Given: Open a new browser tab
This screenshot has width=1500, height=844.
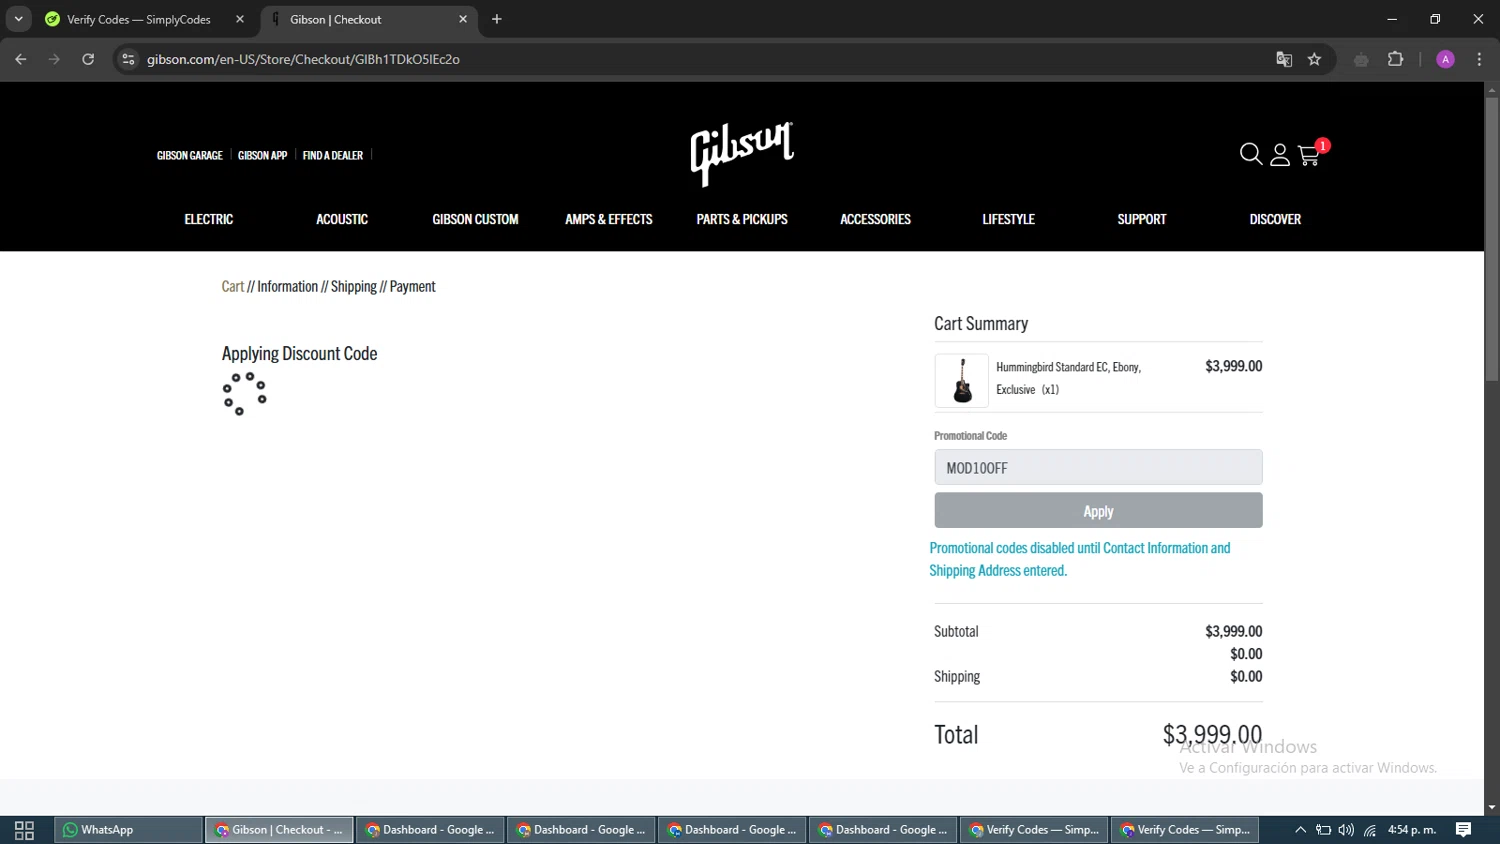Looking at the screenshot, I should coord(497,19).
